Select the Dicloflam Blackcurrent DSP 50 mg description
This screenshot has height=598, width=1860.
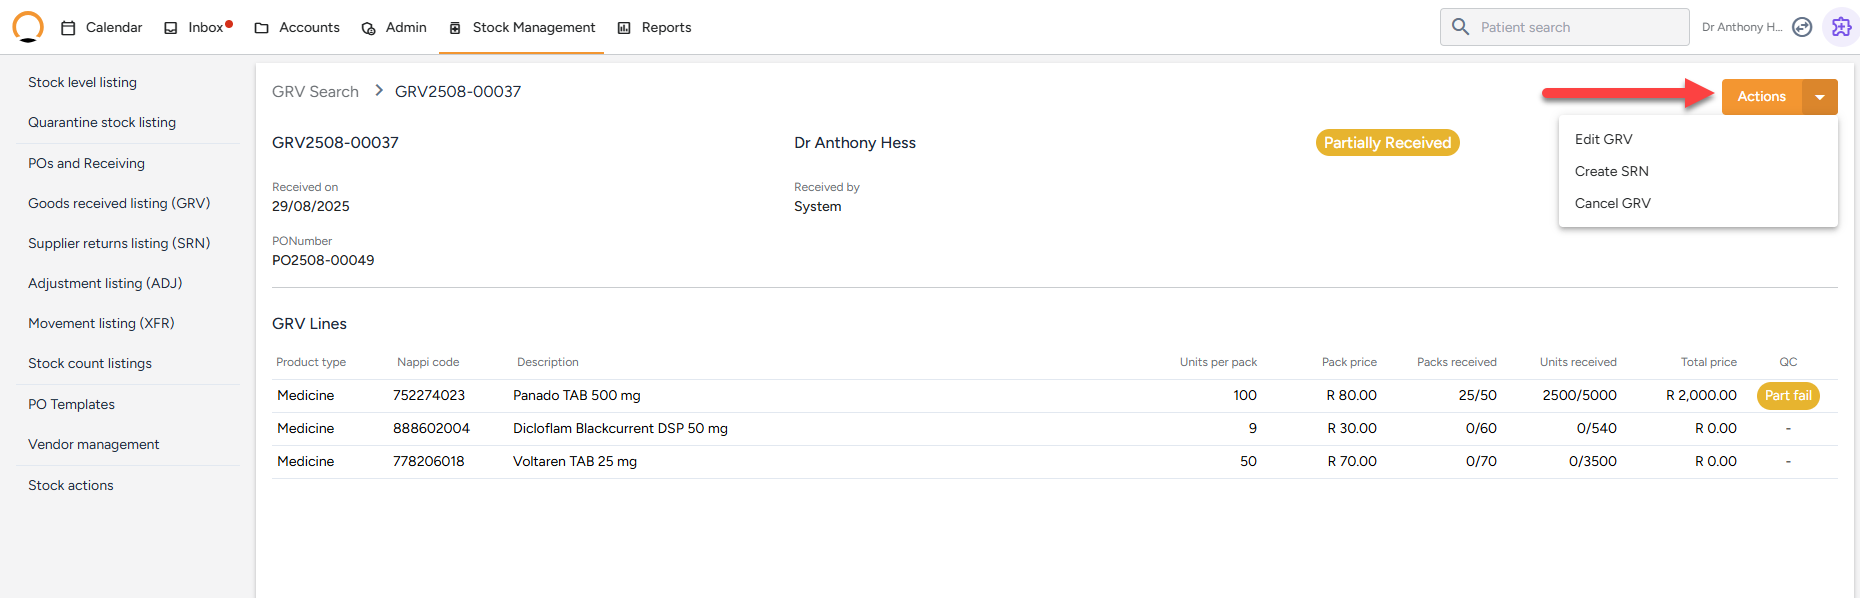620,428
